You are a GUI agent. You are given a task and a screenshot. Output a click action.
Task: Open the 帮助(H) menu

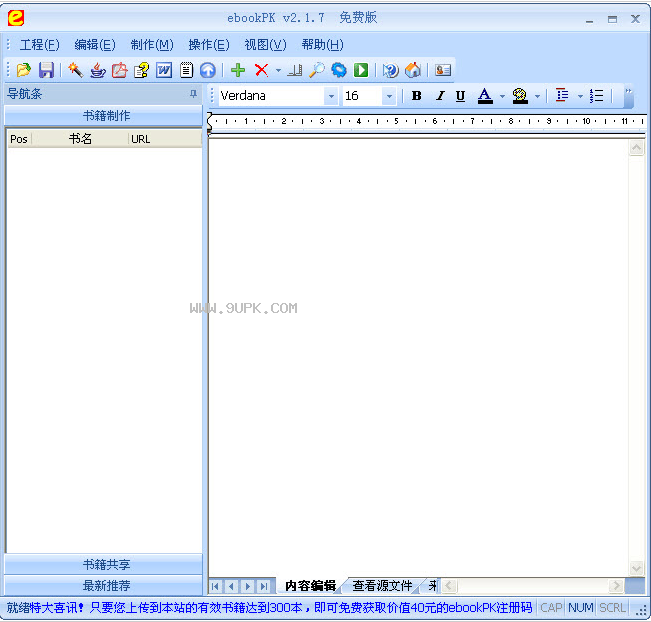tap(322, 44)
